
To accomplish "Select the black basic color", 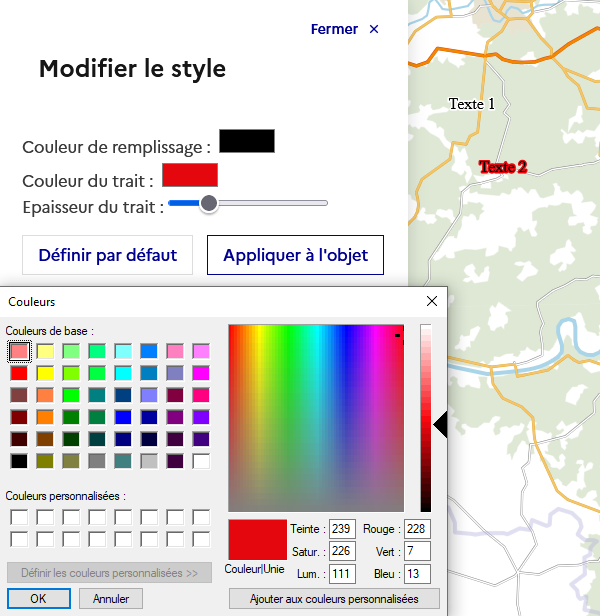I will tap(19, 461).
